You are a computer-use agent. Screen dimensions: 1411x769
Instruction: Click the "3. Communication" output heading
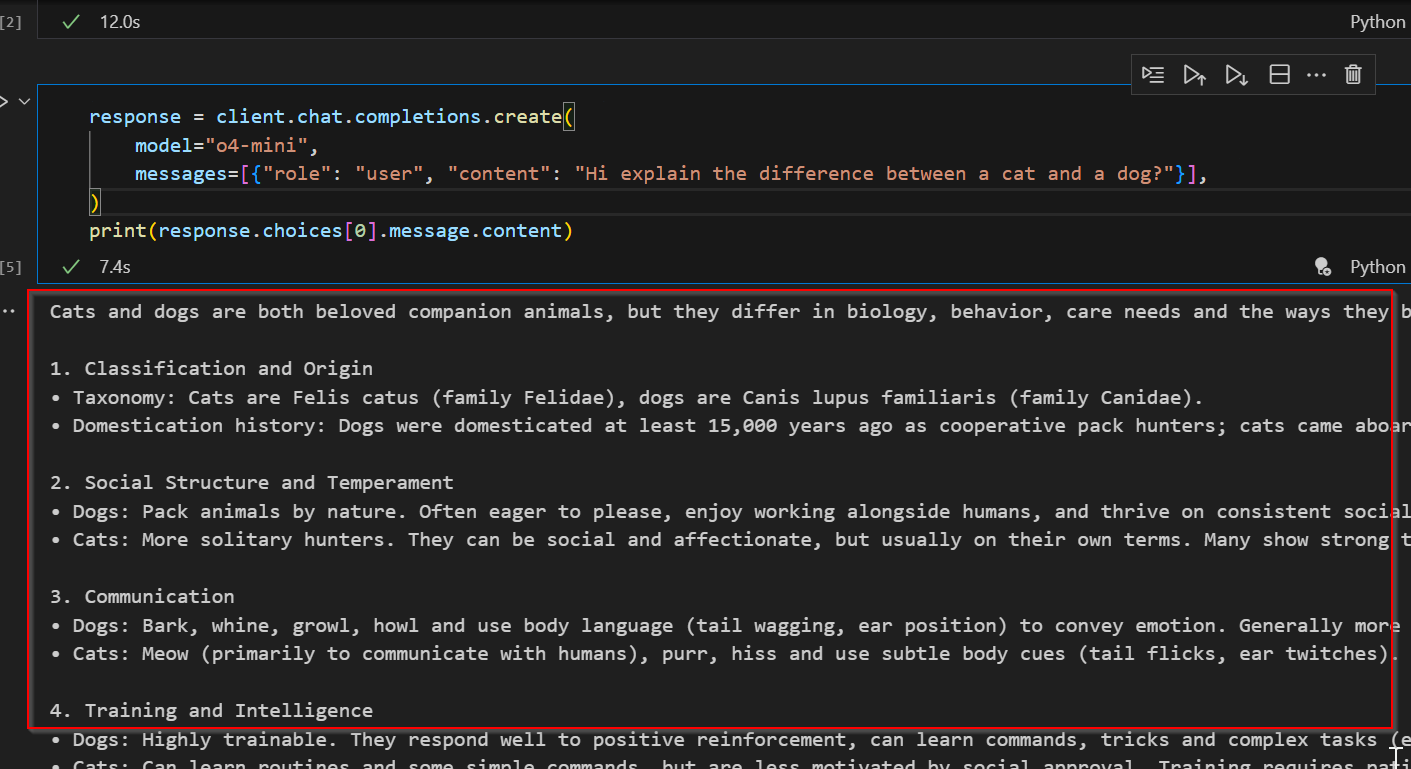142,596
